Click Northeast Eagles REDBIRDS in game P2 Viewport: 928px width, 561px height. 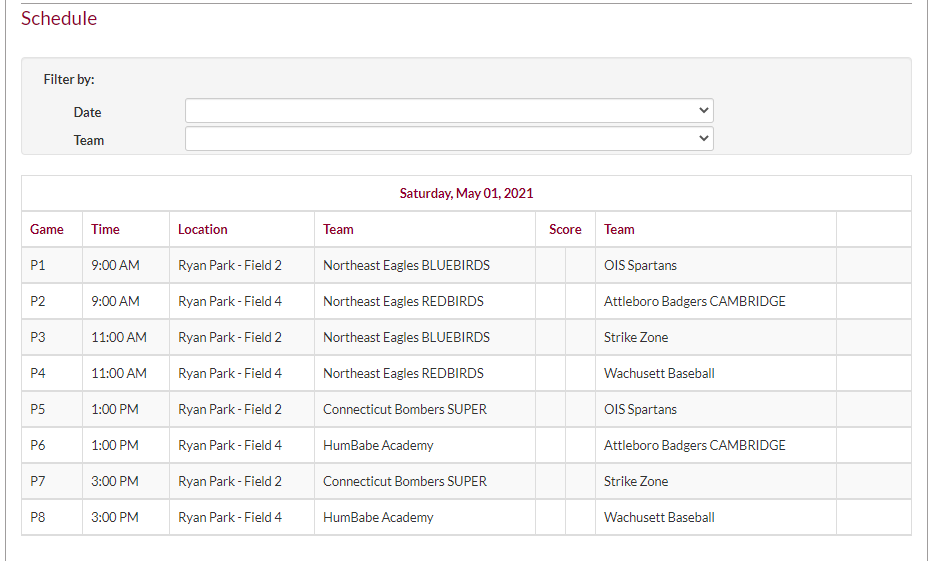pyautogui.click(x=403, y=301)
